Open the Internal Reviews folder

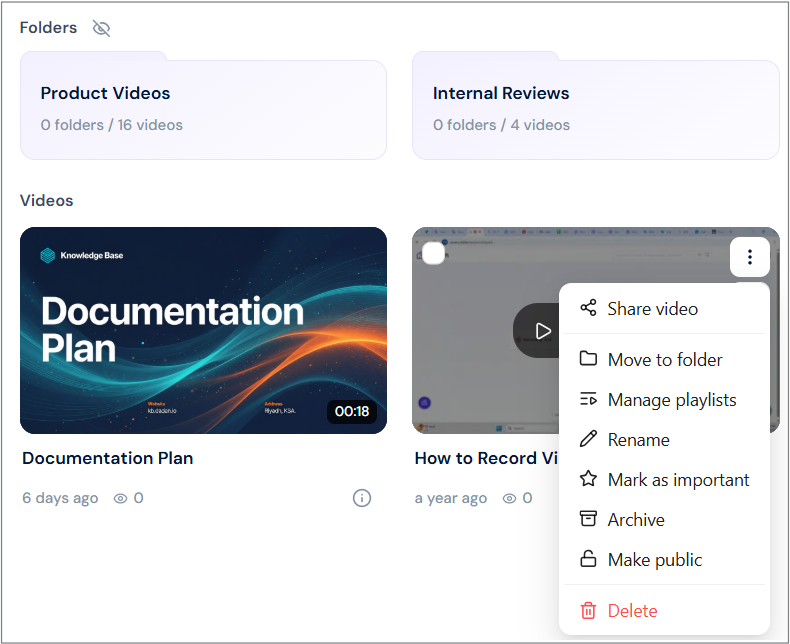(596, 106)
